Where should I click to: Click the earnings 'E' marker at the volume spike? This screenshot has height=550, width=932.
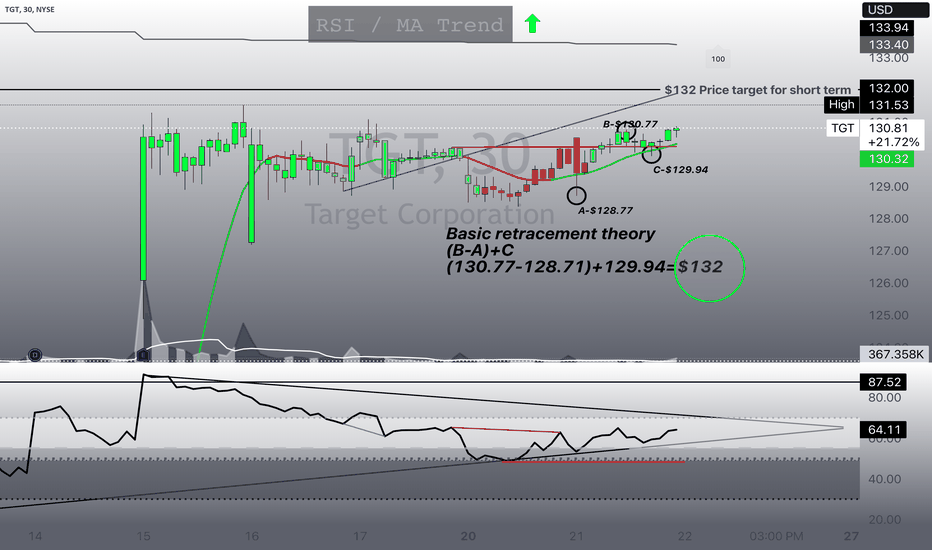point(143,355)
